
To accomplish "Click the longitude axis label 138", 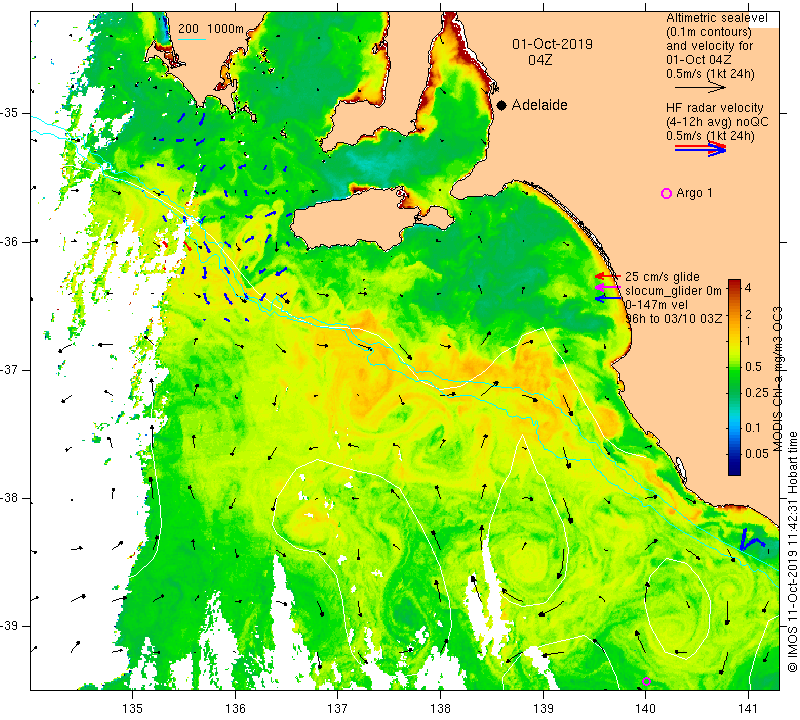I will (440, 708).
